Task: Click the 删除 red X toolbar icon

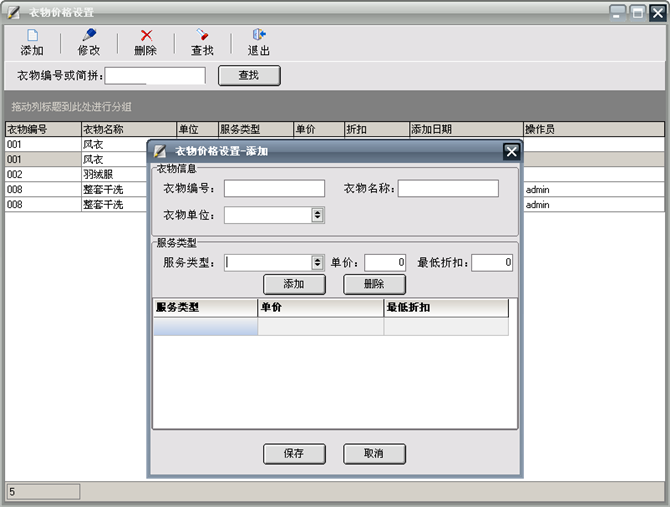Action: pyautogui.click(x=146, y=35)
